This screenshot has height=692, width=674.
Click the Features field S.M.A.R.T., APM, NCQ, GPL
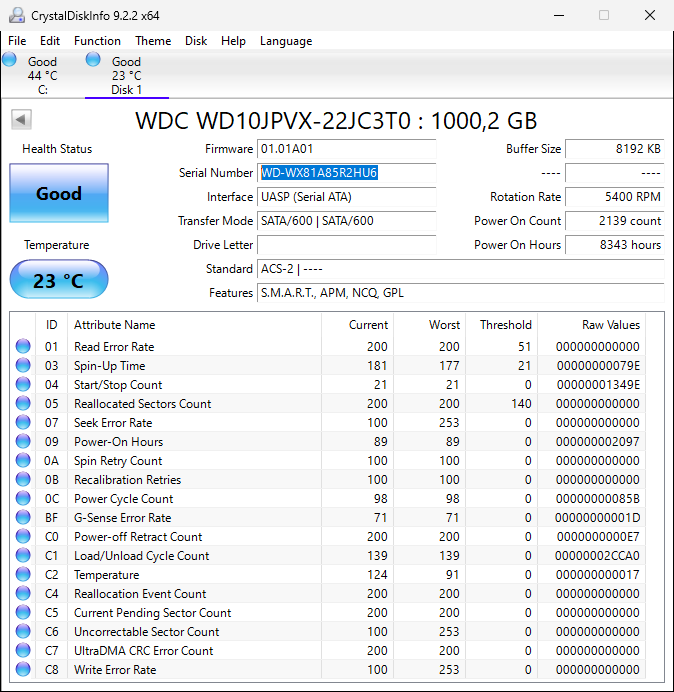pyautogui.click(x=460, y=293)
